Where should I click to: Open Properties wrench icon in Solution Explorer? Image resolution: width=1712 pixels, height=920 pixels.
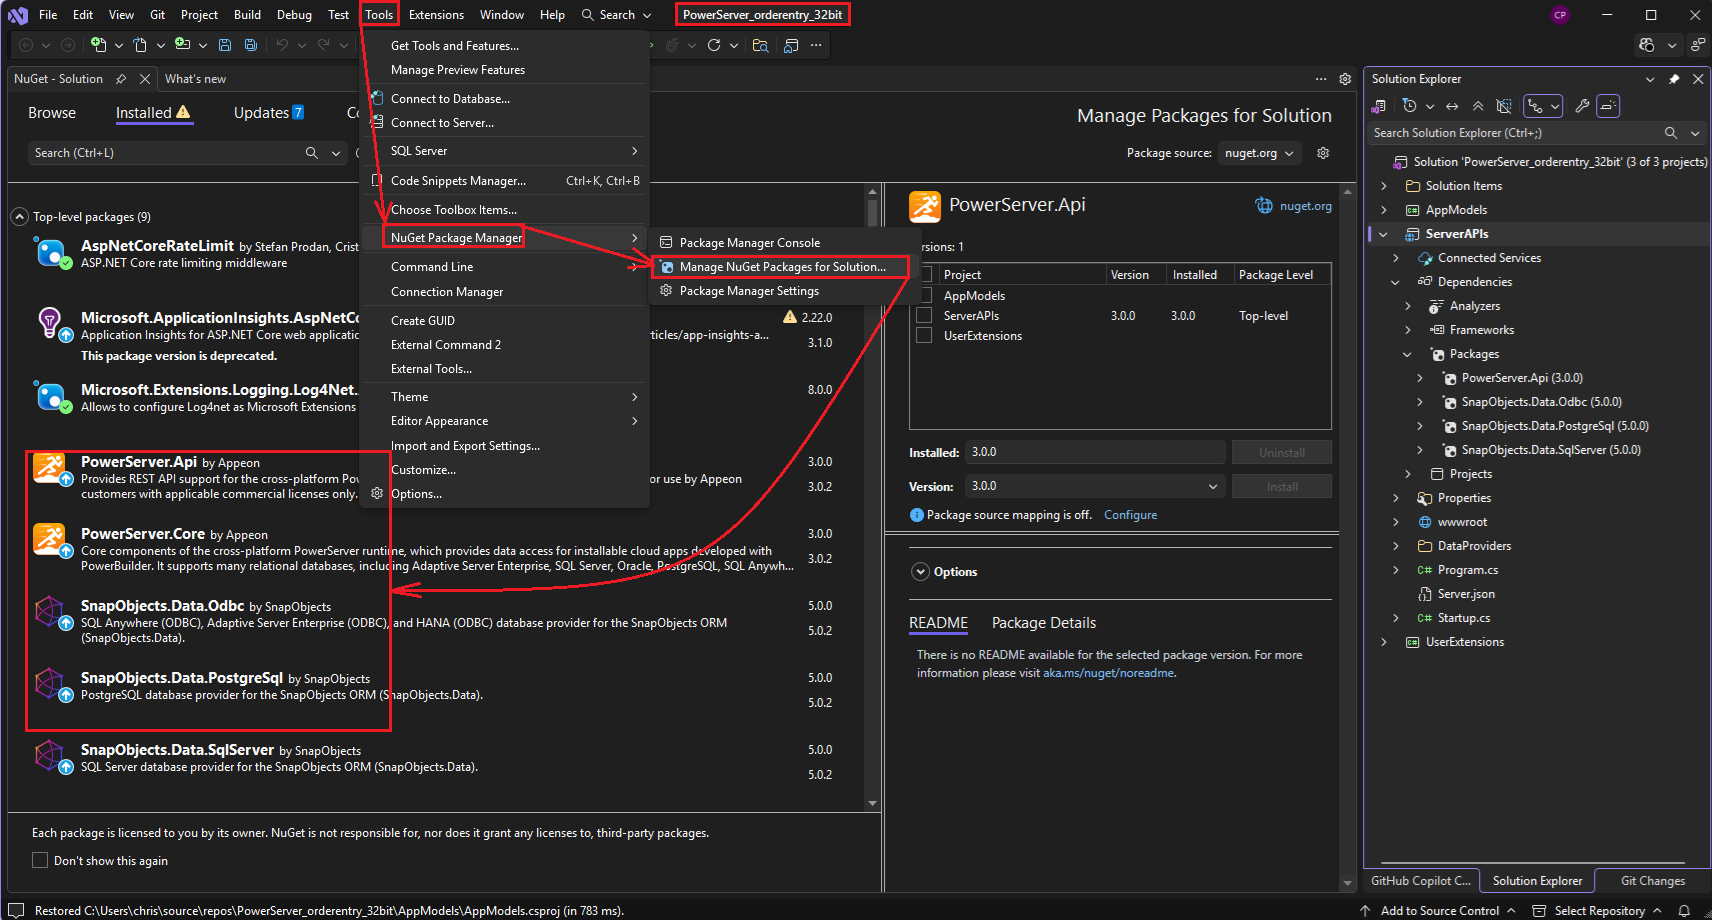(1582, 106)
